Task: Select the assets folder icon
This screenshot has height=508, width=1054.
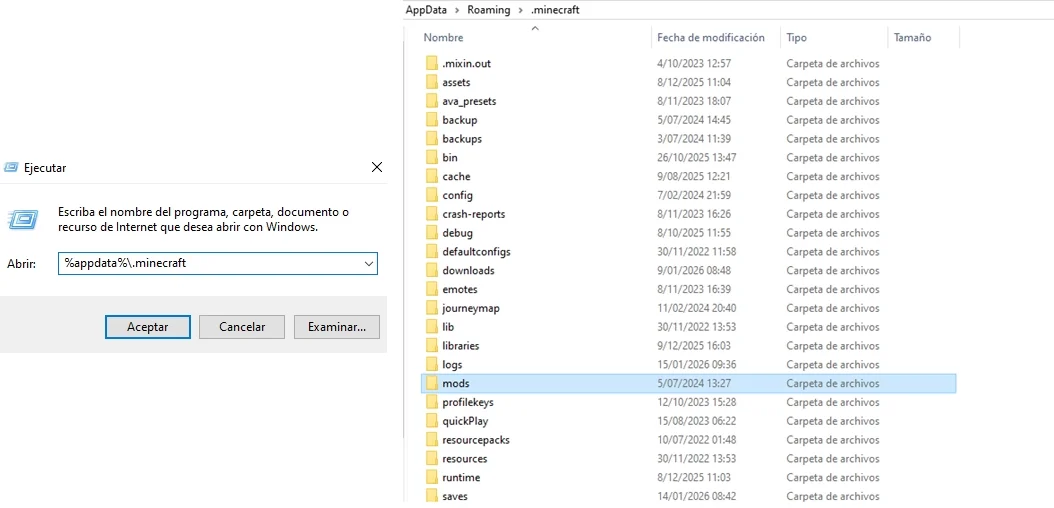Action: click(432, 82)
